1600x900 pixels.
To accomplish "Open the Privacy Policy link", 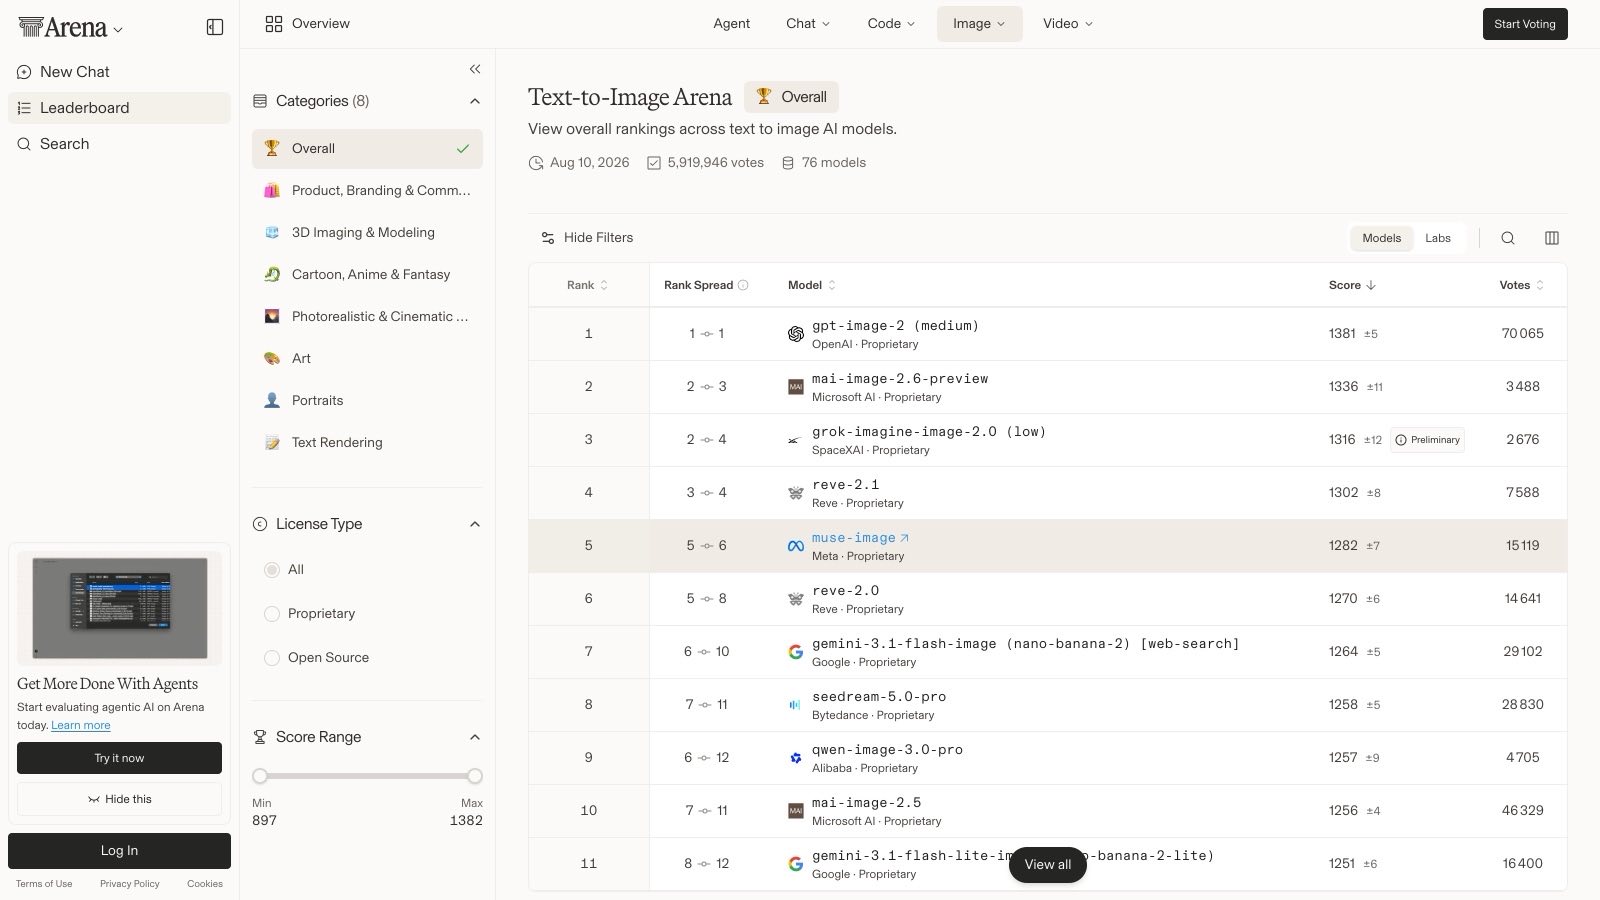I will tap(130, 884).
